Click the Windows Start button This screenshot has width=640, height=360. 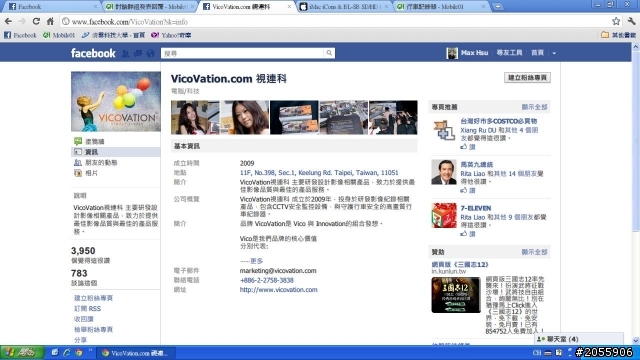(22, 353)
